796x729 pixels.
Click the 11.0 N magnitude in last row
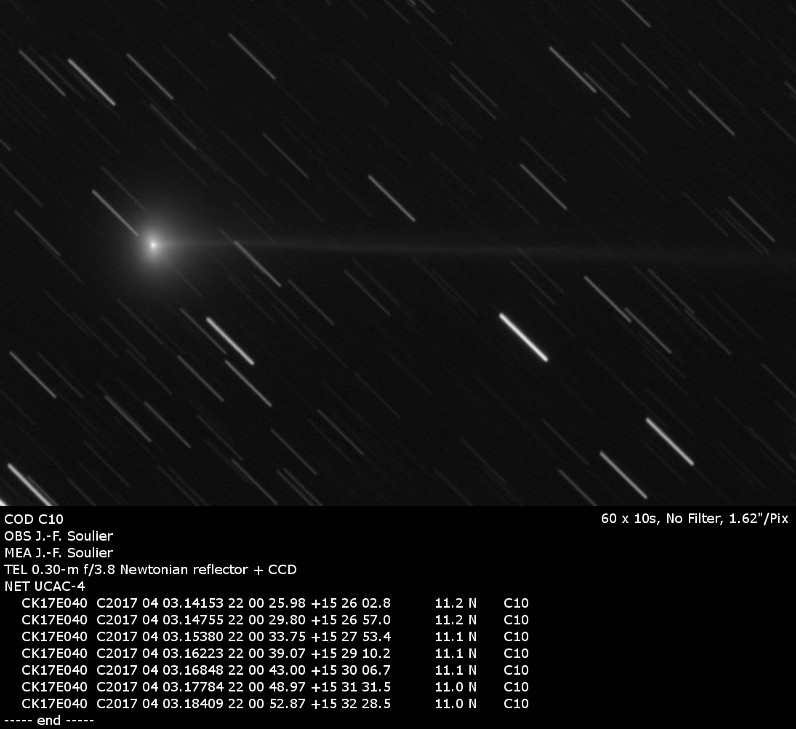tap(456, 704)
